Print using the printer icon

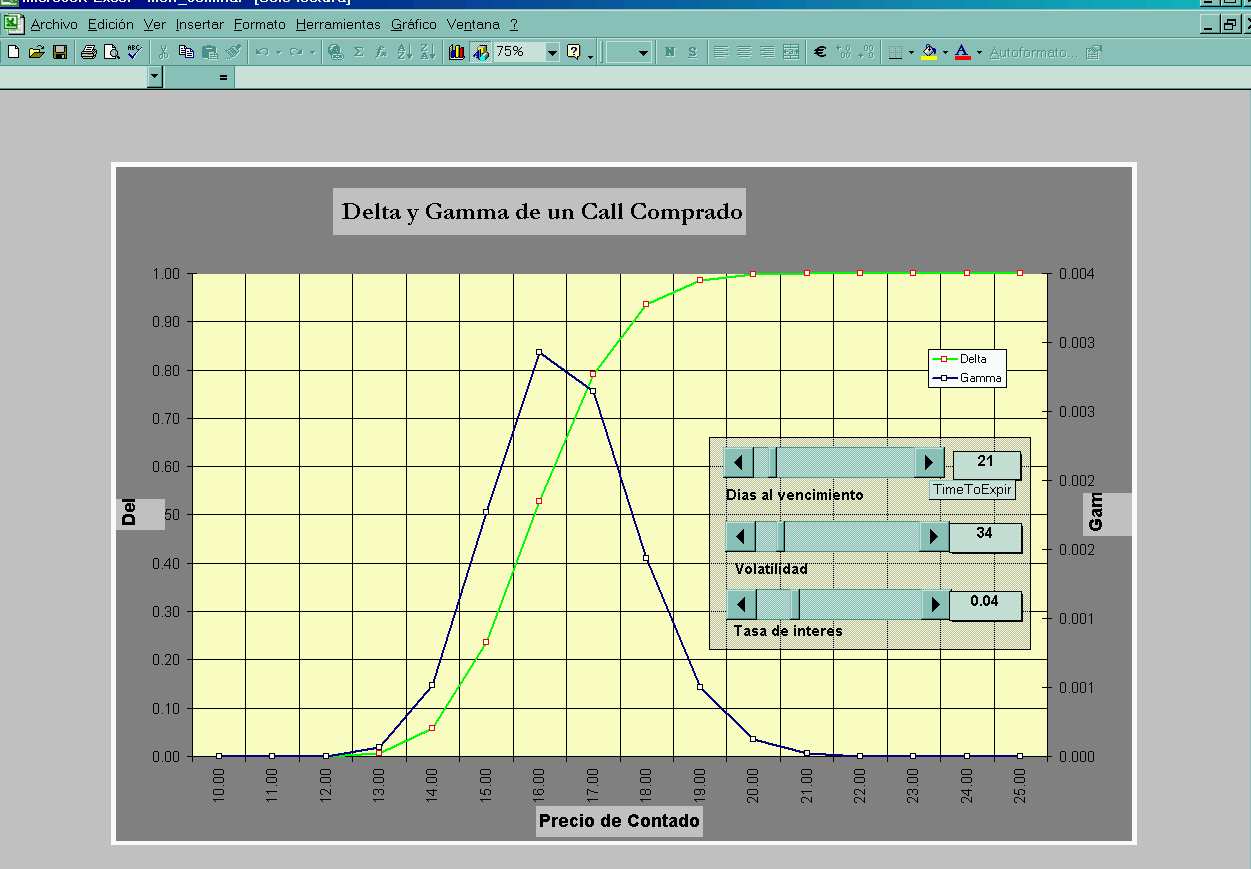tap(88, 52)
